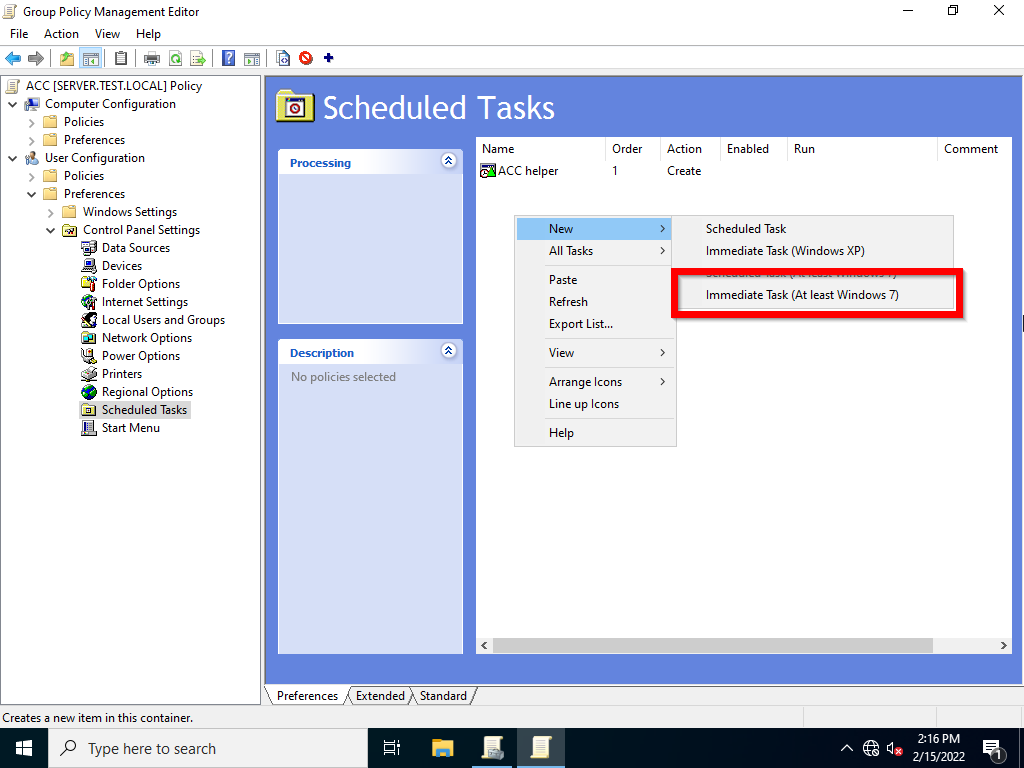Open Windows Start button on taskbar

pos(24,748)
